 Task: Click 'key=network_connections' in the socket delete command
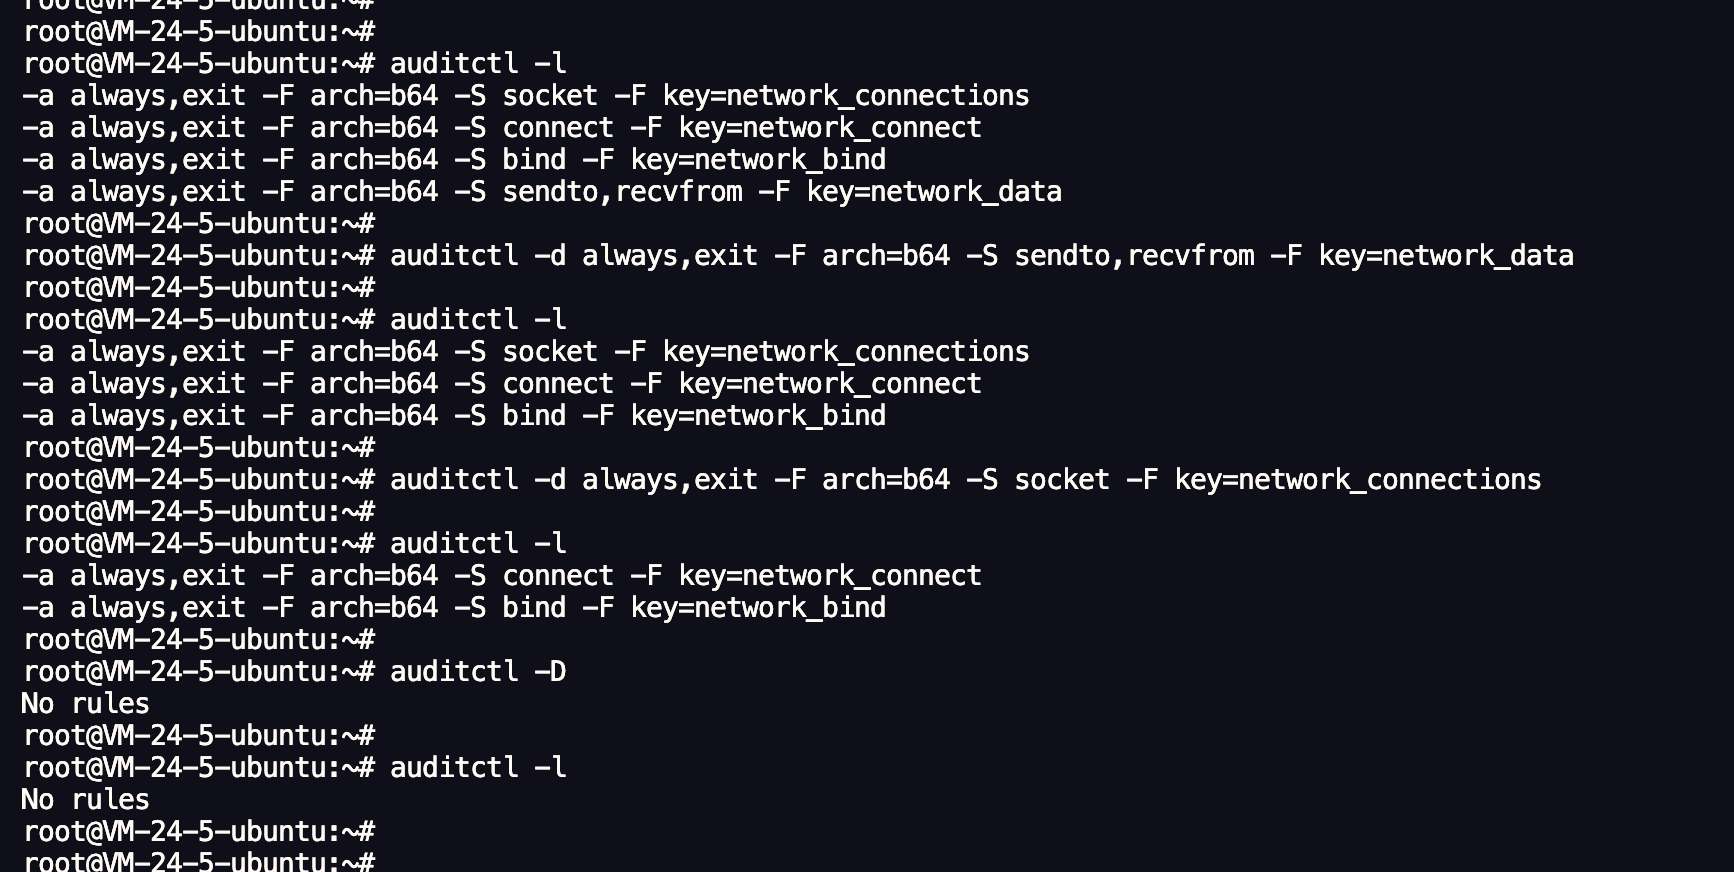click(x=1358, y=480)
